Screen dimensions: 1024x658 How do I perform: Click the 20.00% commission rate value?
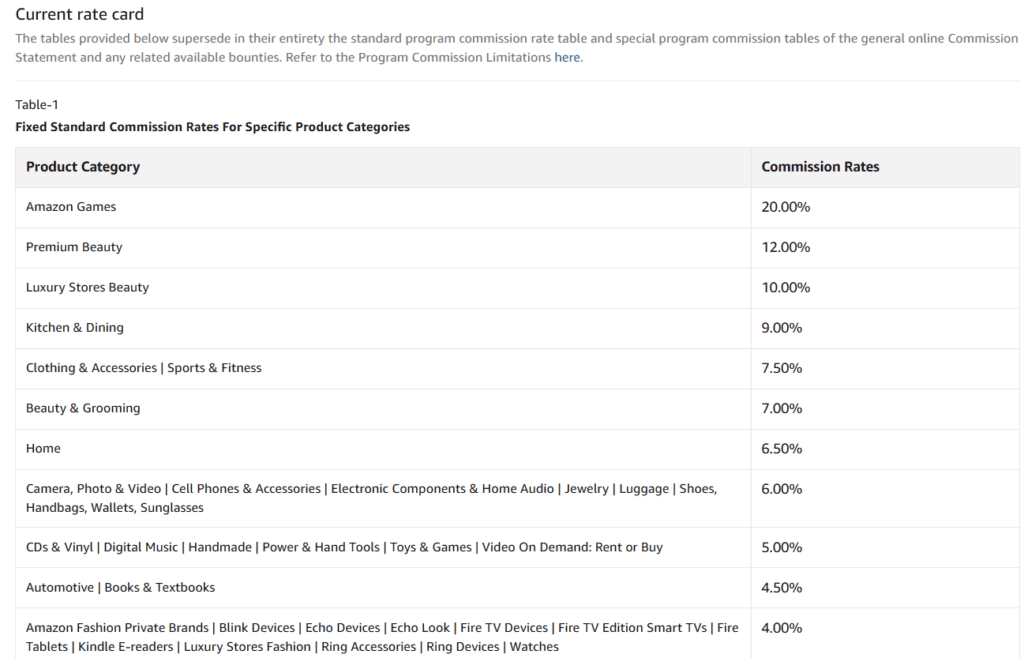point(785,207)
